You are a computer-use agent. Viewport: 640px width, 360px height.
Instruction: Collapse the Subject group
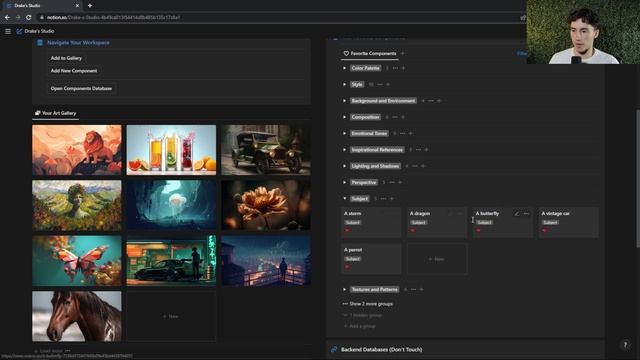344,199
